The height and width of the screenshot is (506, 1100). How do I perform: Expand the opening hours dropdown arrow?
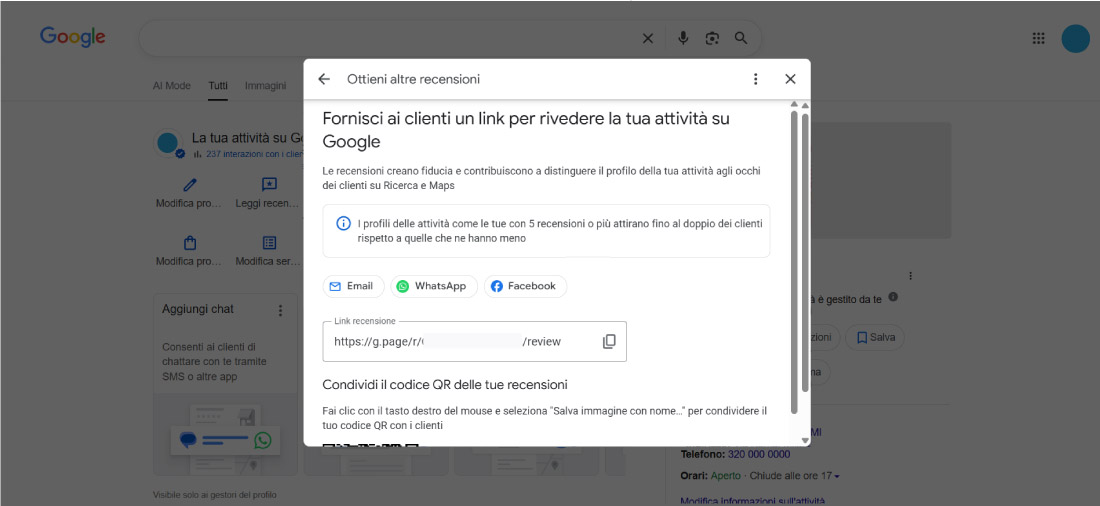(x=837, y=476)
